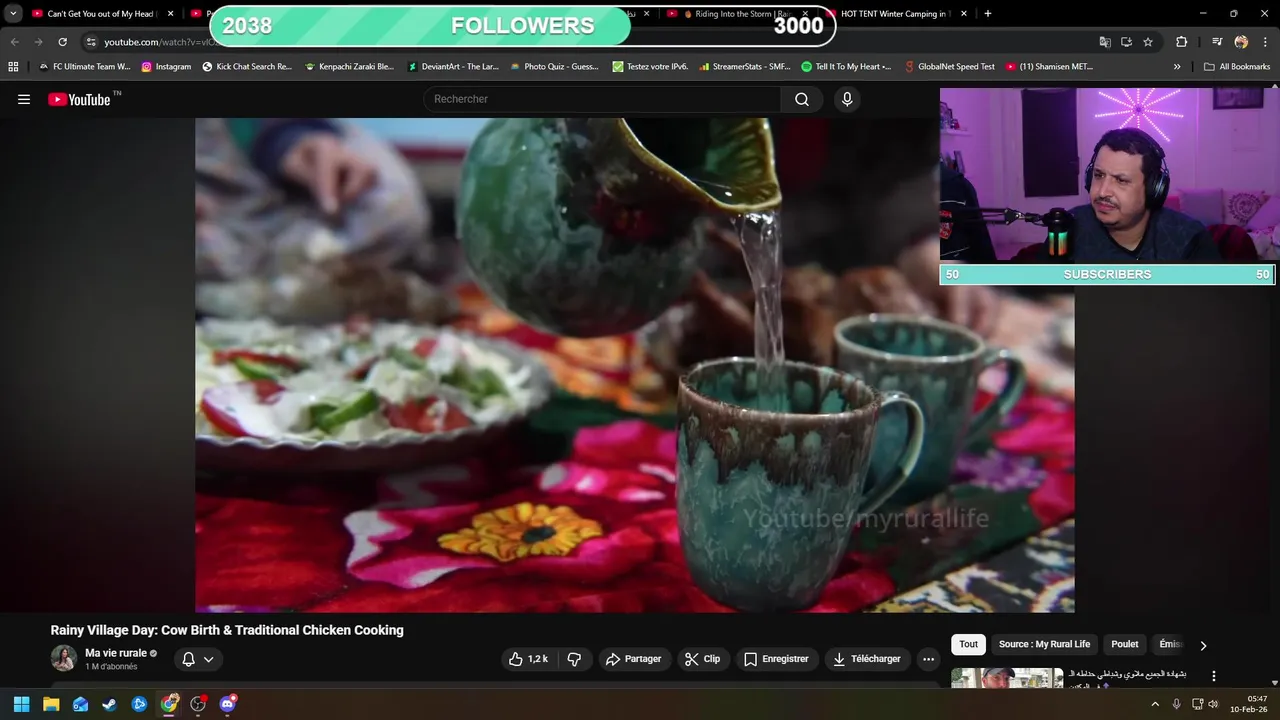Share the video via Partager
Screen dimensions: 1280x720
point(633,659)
